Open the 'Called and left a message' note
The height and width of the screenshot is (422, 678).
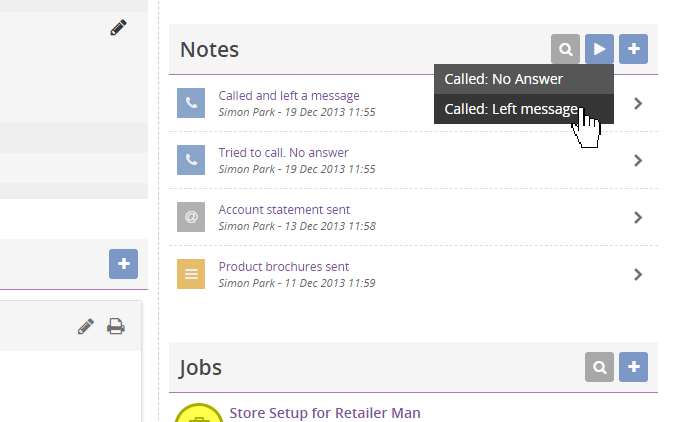tap(289, 96)
